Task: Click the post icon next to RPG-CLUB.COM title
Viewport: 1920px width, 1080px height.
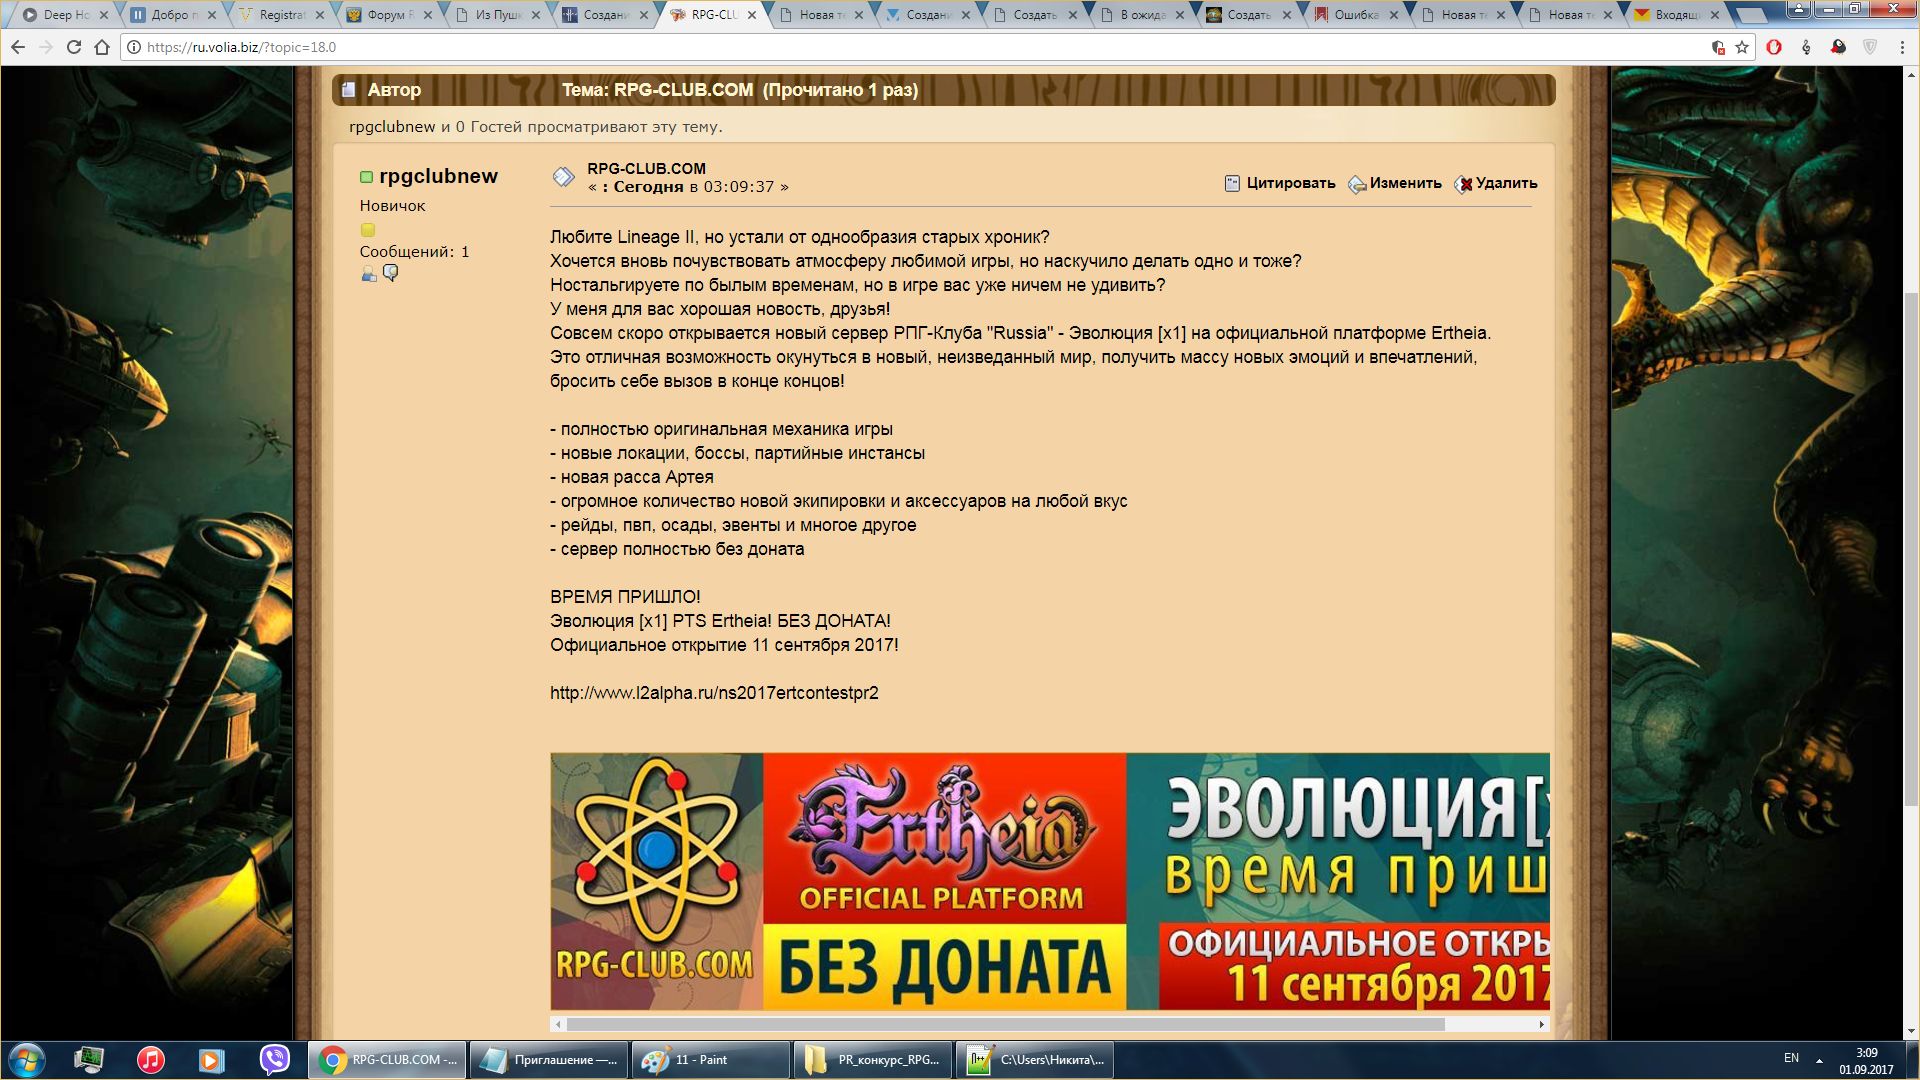Action: pos(564,177)
